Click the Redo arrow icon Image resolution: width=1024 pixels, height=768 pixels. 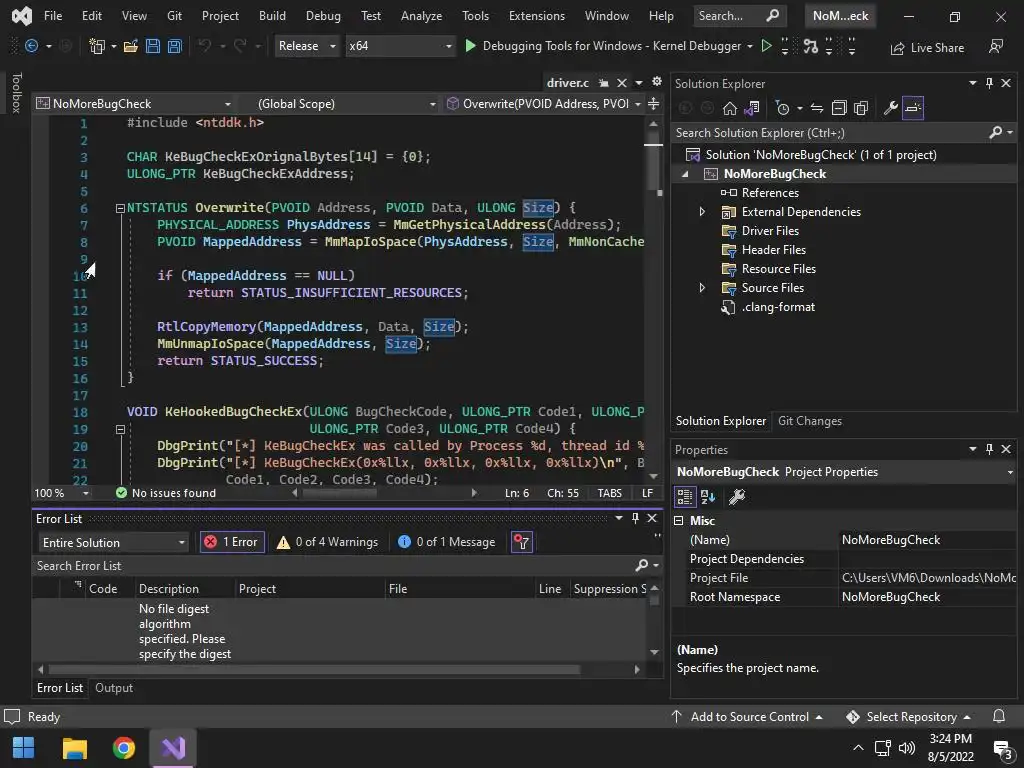click(240, 46)
